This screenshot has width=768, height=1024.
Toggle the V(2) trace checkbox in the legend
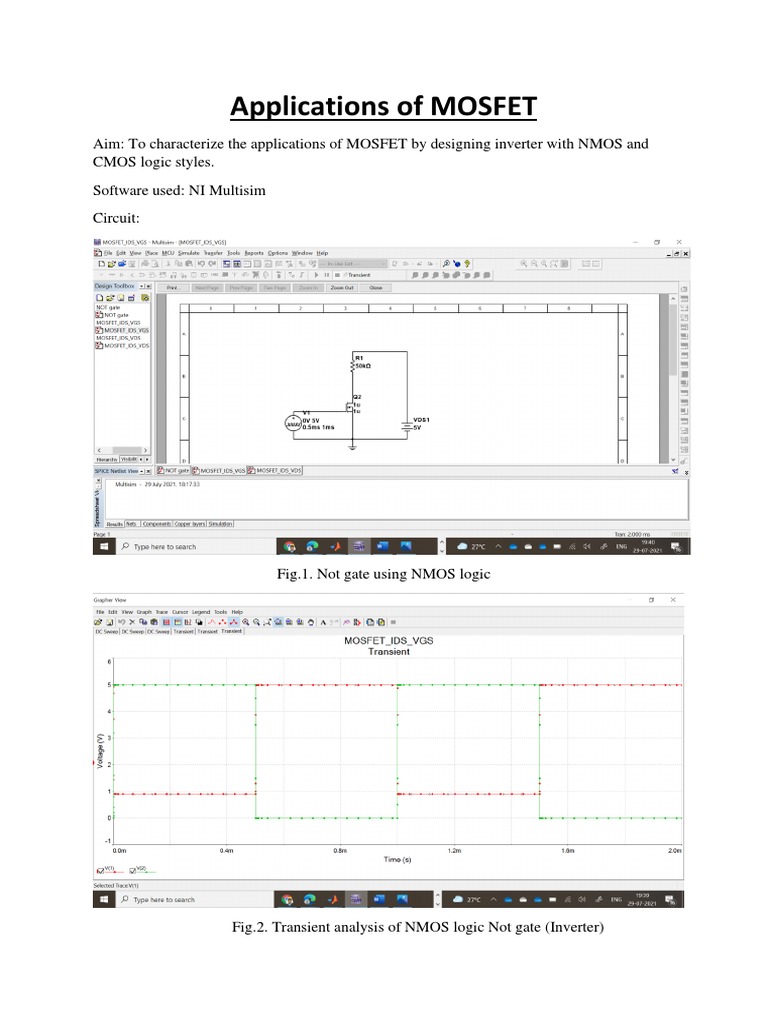tap(133, 871)
